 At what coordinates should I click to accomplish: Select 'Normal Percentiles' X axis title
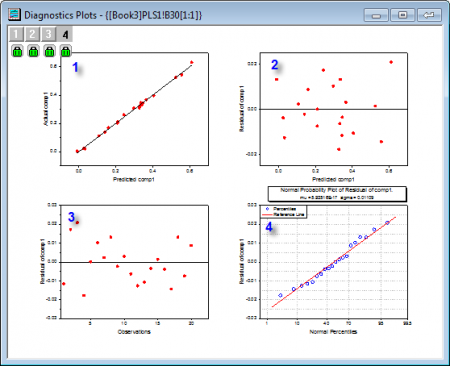pos(333,332)
